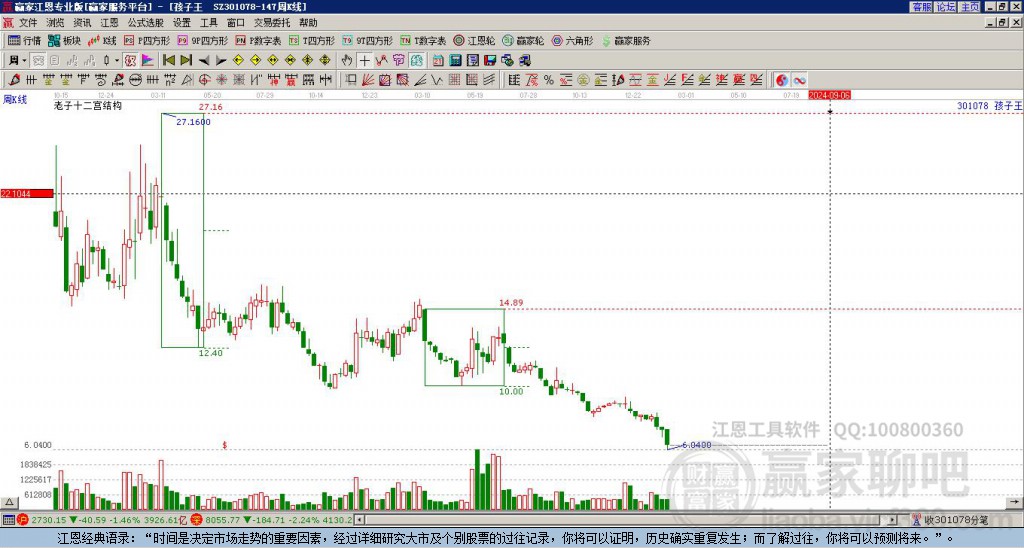The height and width of the screenshot is (548, 1024).
Task: Open the 浏览 menu
Action: coord(56,23)
